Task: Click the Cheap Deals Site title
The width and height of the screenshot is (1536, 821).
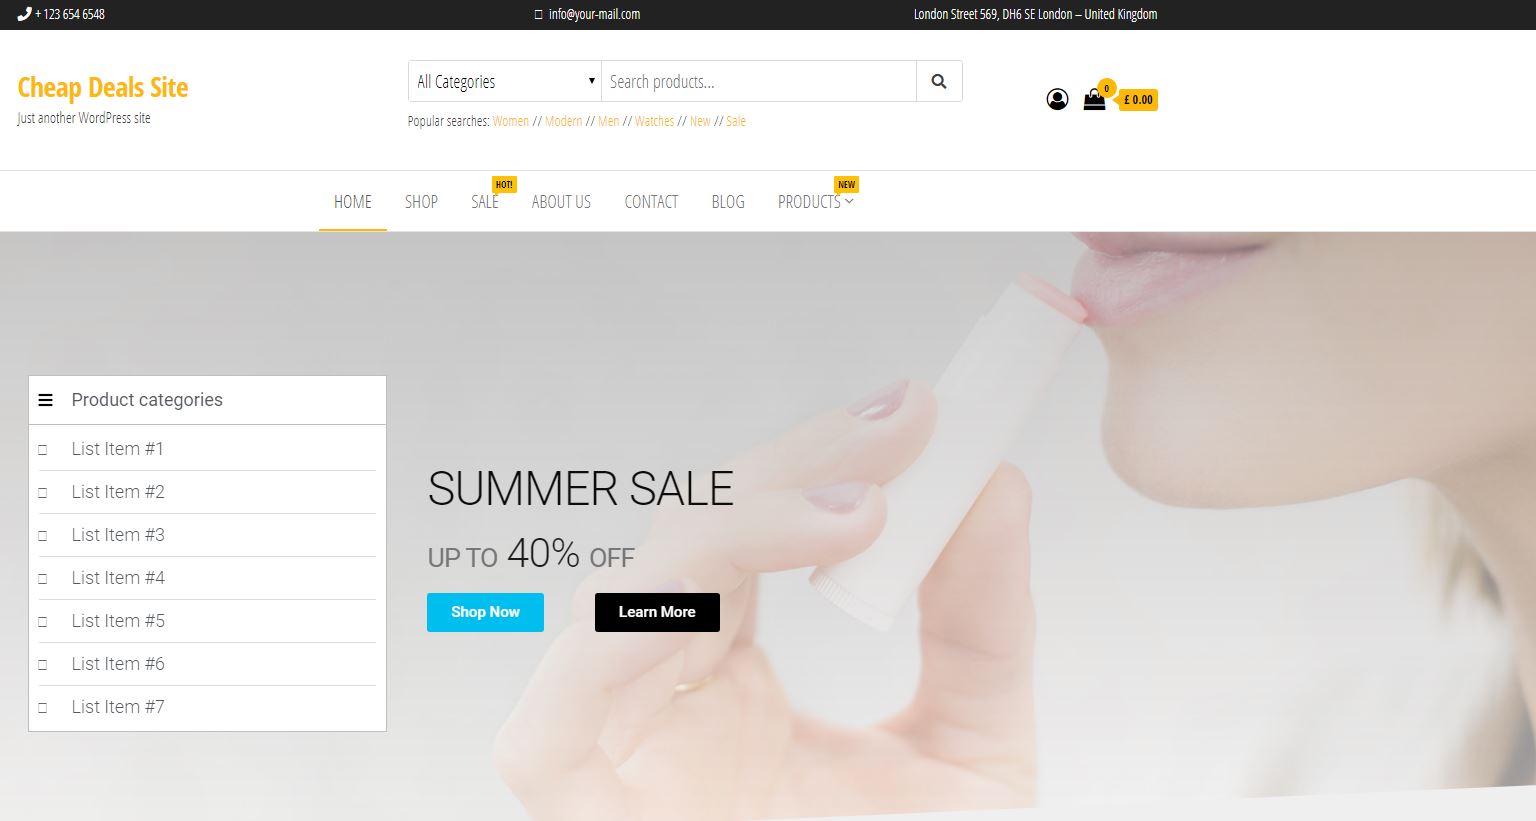Action: coord(103,88)
